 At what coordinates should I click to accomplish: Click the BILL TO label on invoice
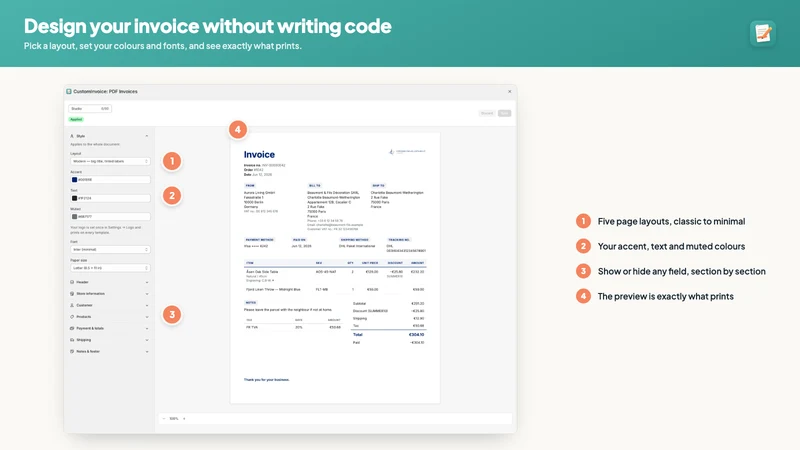pyautogui.click(x=315, y=186)
